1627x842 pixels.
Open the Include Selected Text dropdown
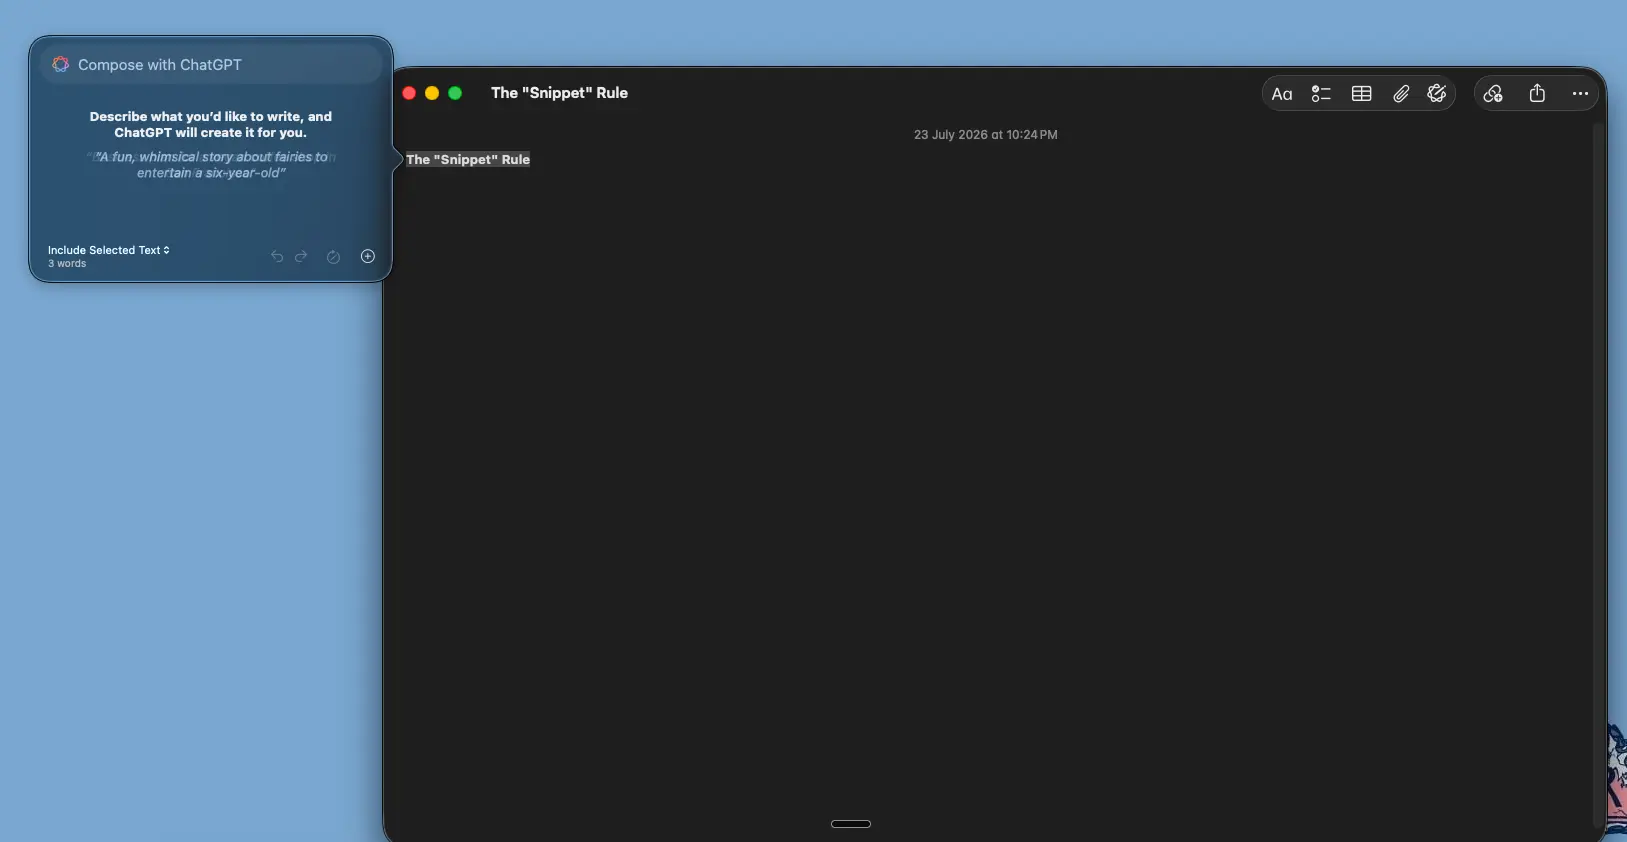(x=109, y=250)
